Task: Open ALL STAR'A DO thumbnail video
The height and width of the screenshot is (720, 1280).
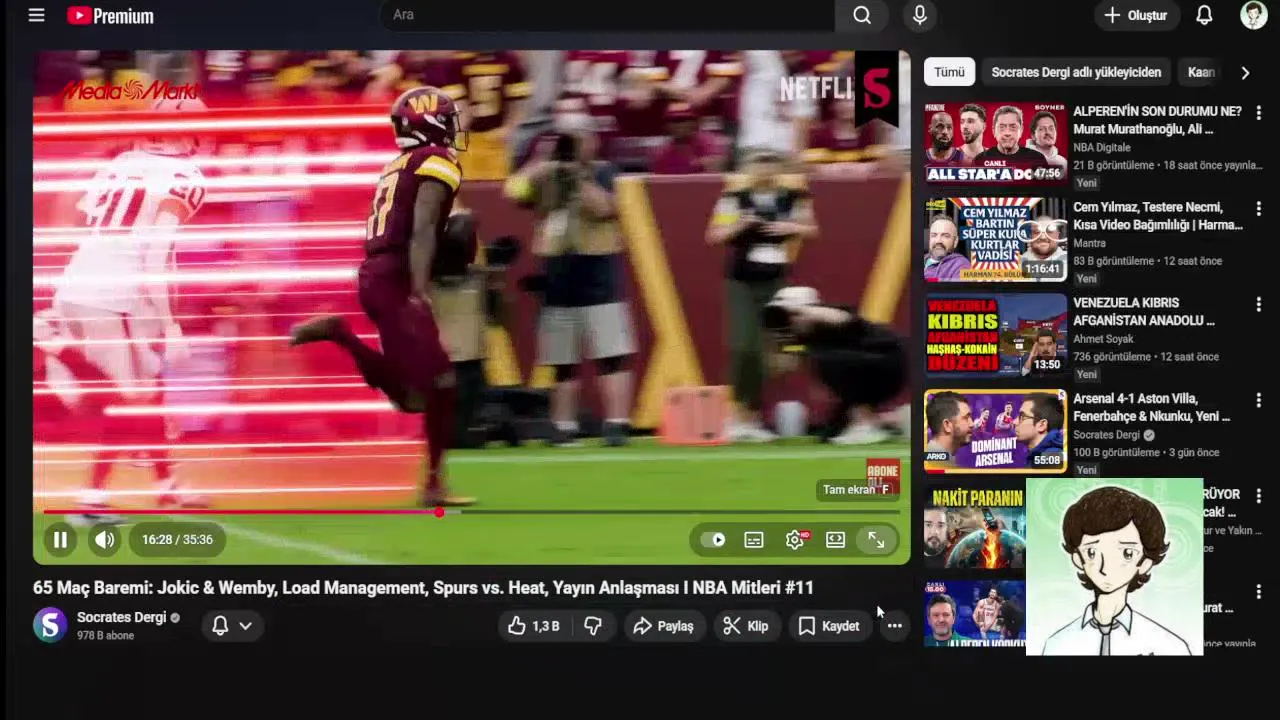Action: click(x=995, y=142)
